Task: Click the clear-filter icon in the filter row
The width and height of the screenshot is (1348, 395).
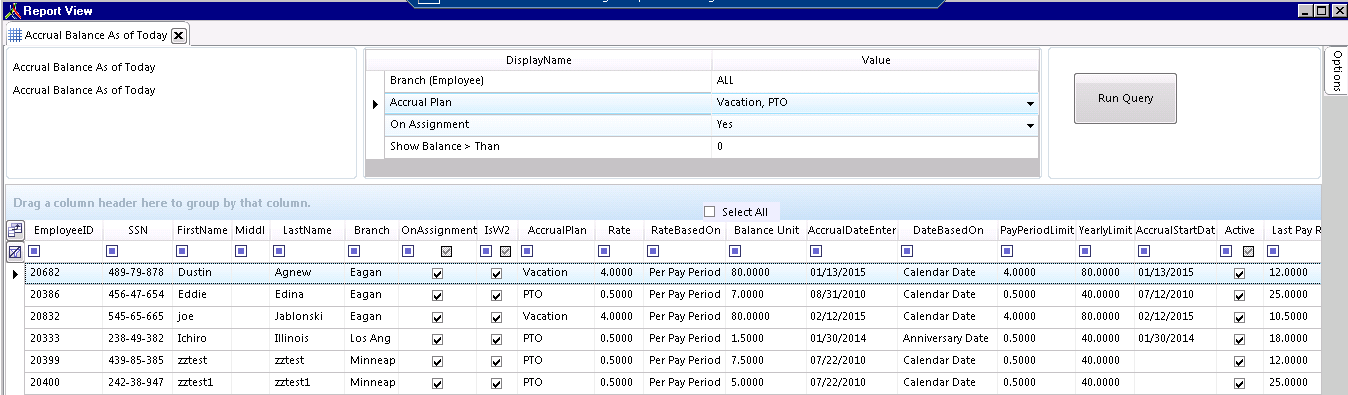Action: coord(15,252)
